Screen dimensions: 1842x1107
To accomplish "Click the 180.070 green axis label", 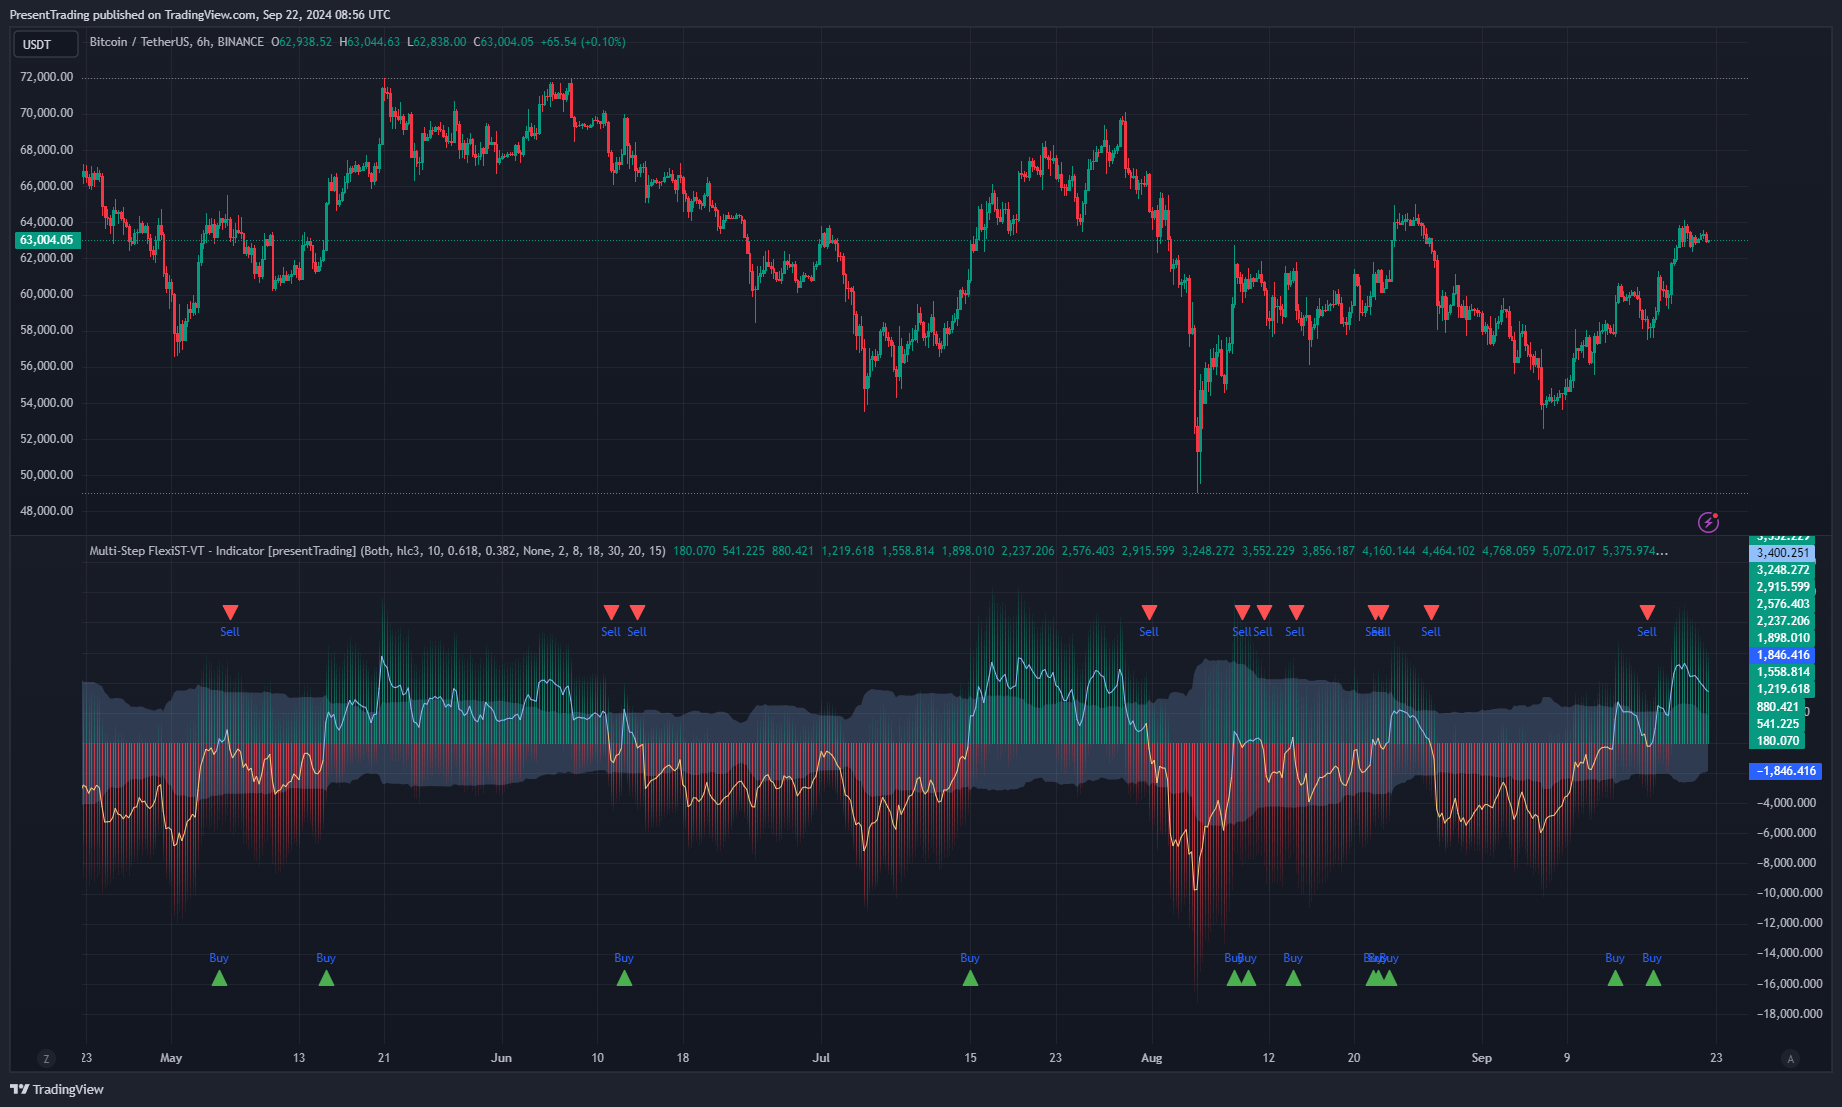I will tap(1777, 741).
